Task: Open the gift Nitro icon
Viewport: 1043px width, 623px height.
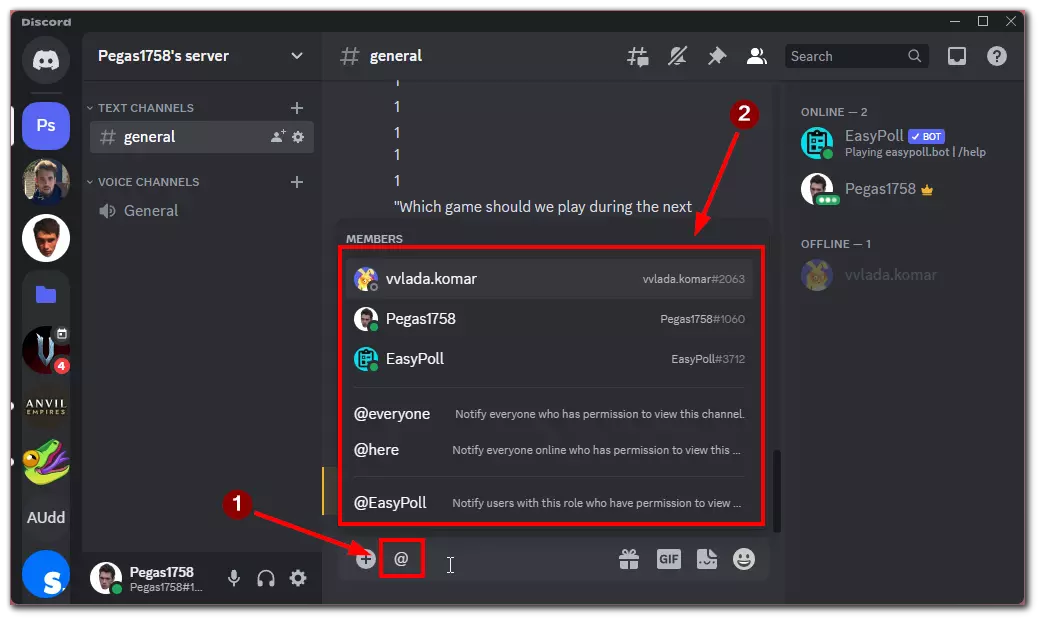Action: (x=628, y=560)
